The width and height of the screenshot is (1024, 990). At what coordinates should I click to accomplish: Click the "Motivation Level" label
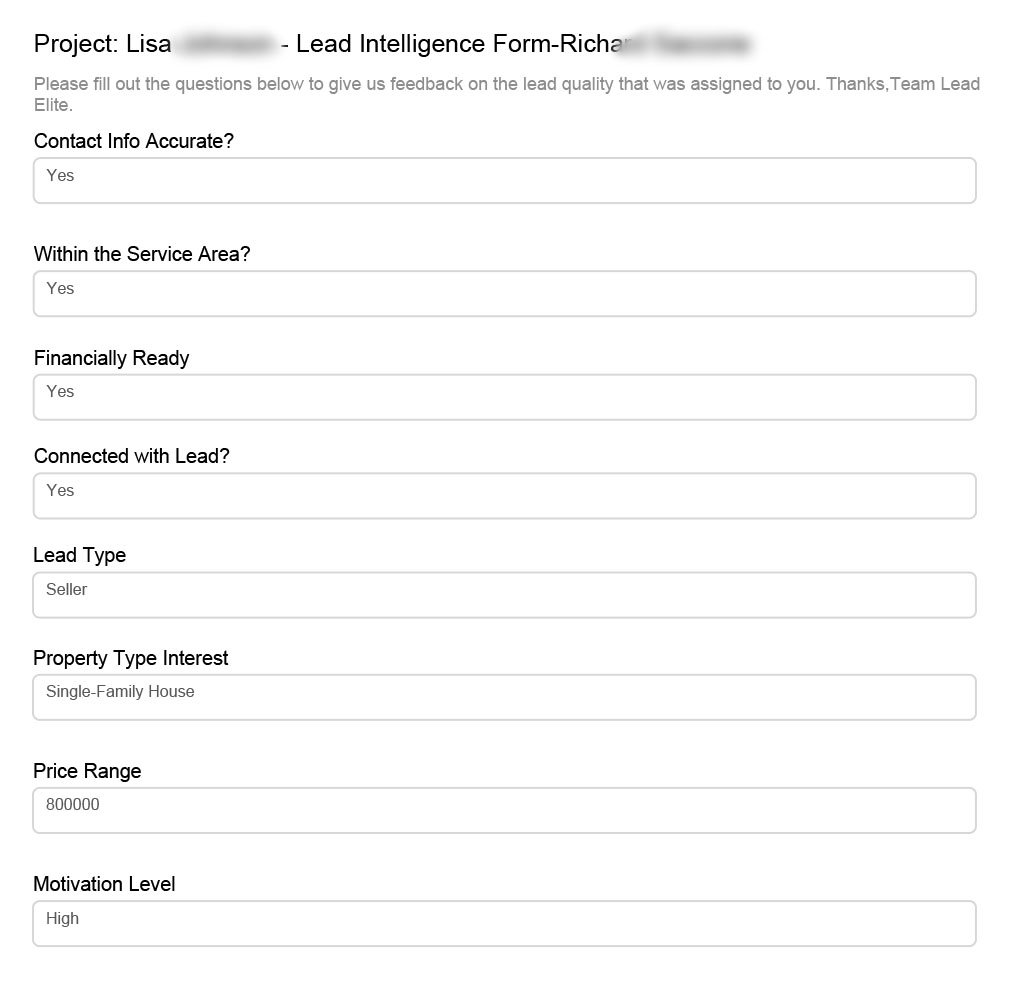(x=104, y=884)
